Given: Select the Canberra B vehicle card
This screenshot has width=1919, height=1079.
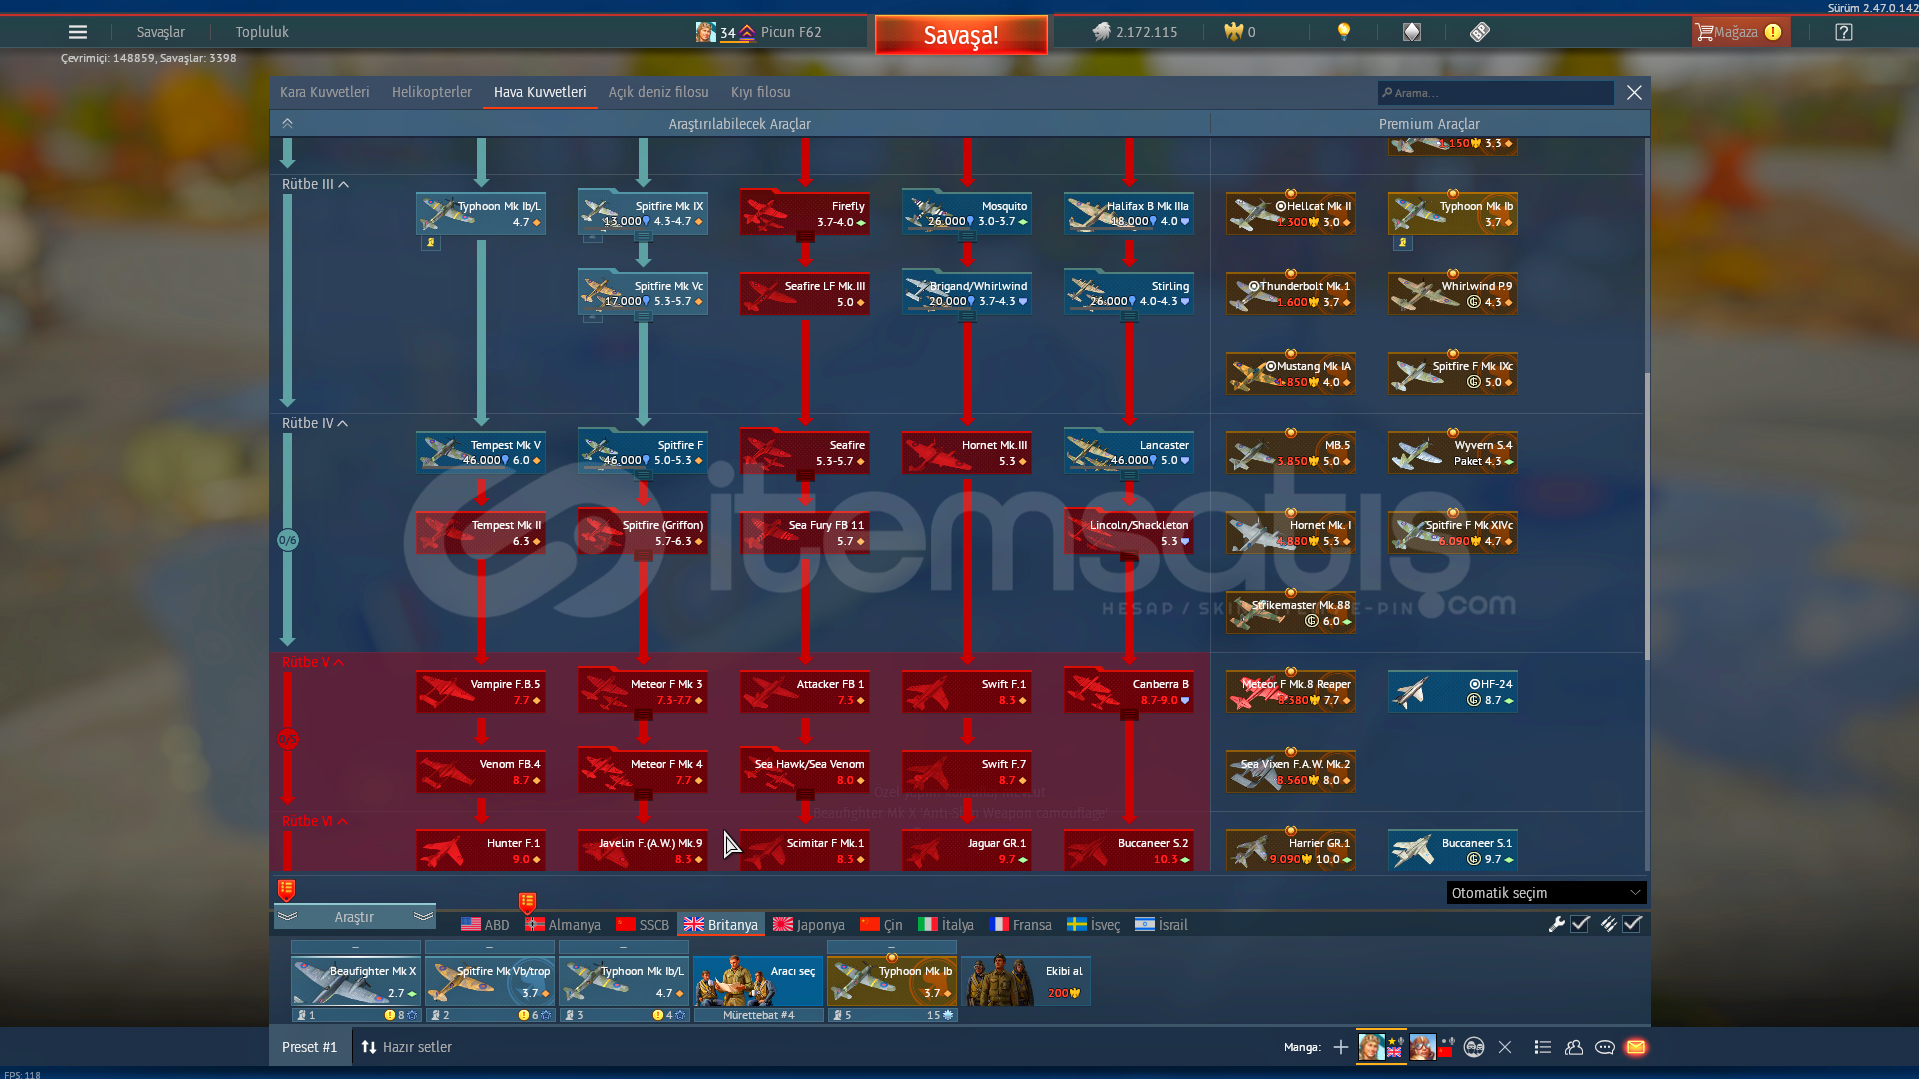Looking at the screenshot, I should click(x=1129, y=692).
